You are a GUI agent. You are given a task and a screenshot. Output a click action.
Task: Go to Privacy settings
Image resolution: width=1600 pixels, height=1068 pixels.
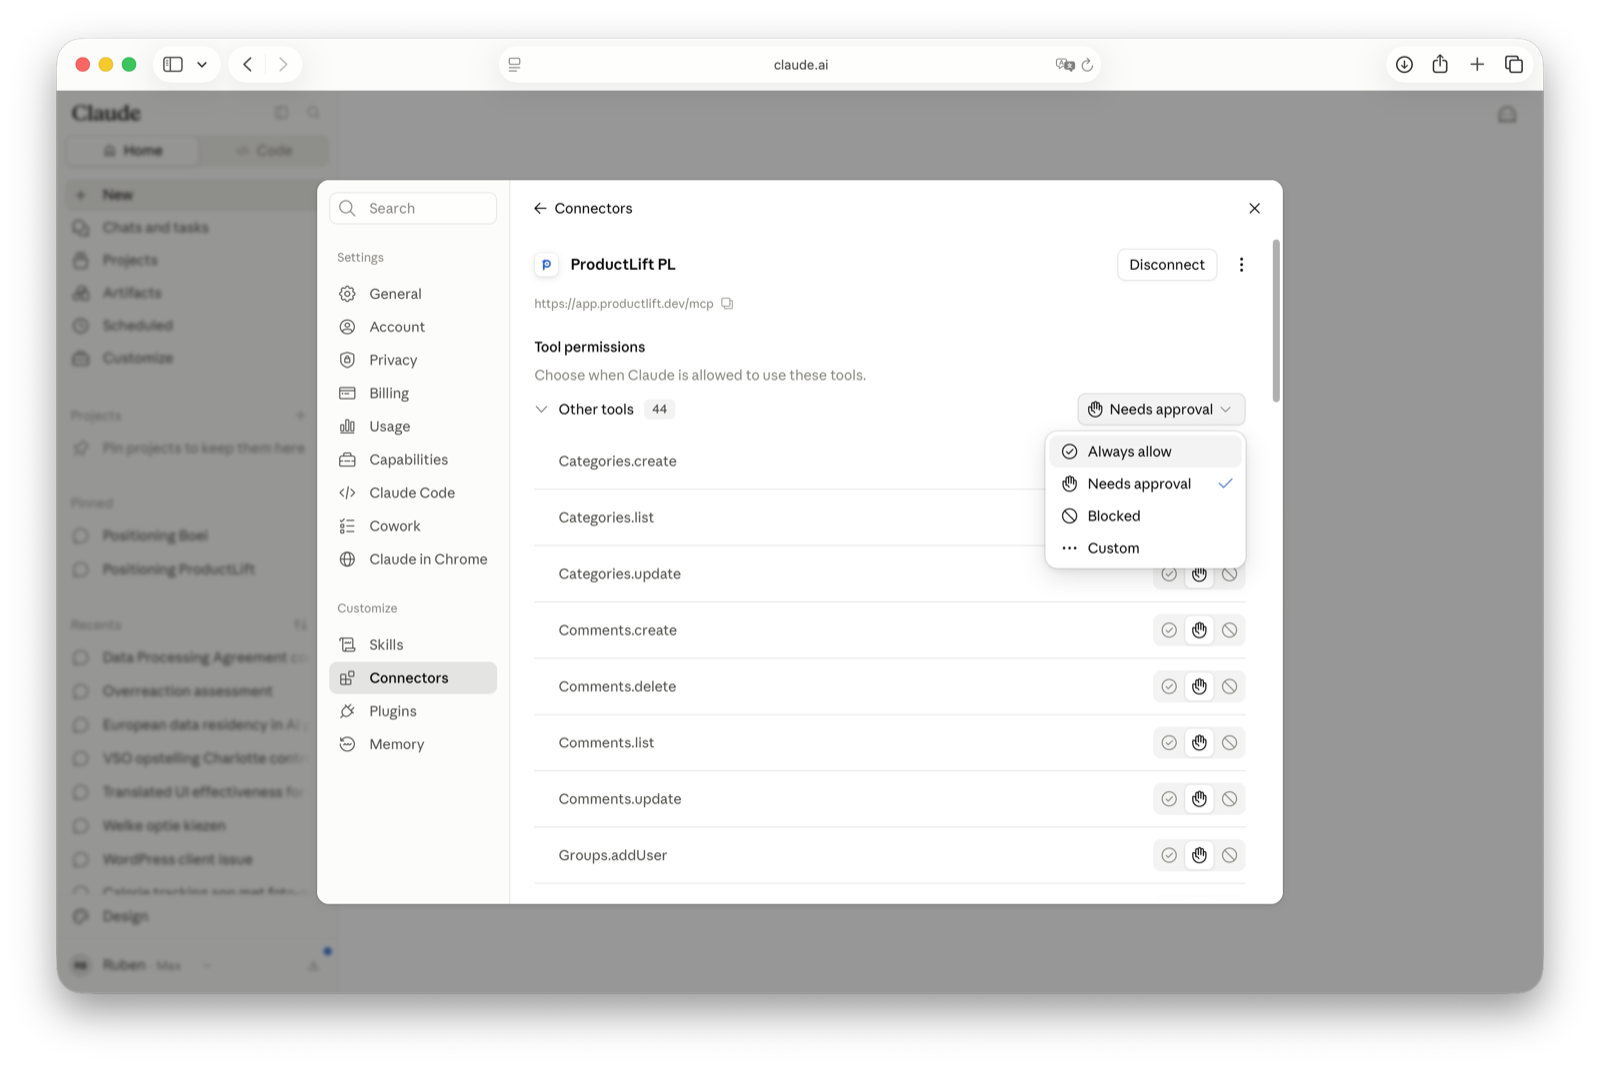[412, 360]
